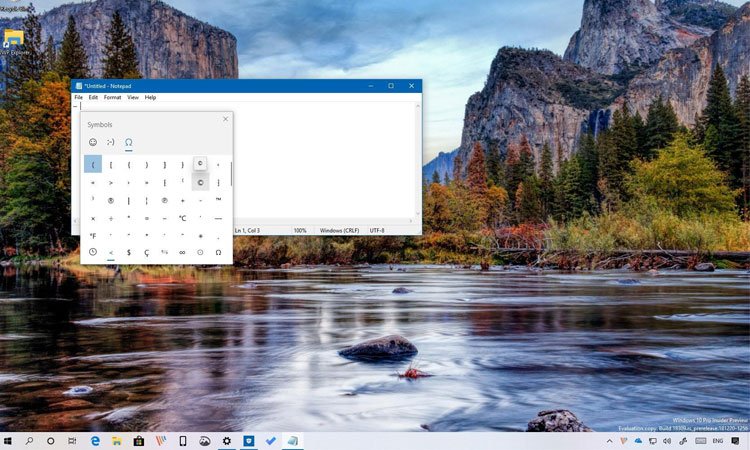Select the dollar sign currency category
Image resolution: width=750 pixels, height=450 pixels.
click(x=128, y=253)
